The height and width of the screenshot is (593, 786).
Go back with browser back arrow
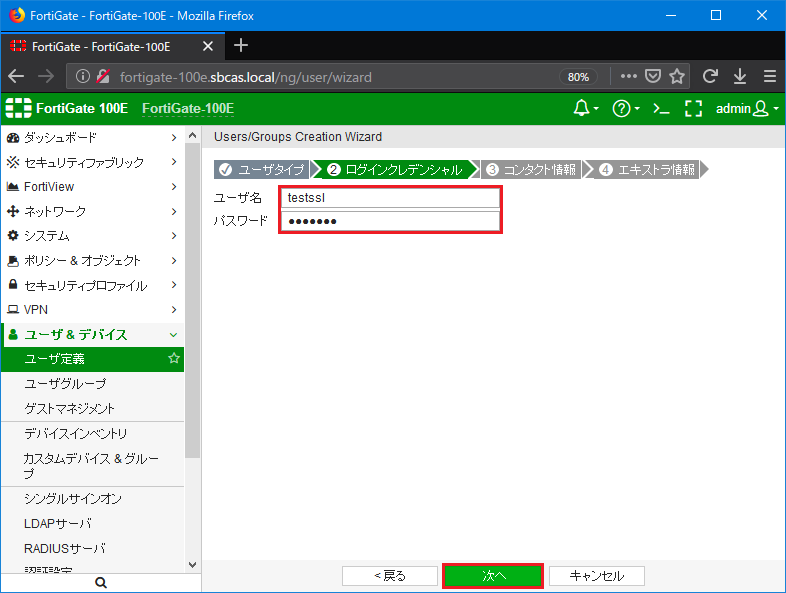click(x=16, y=77)
